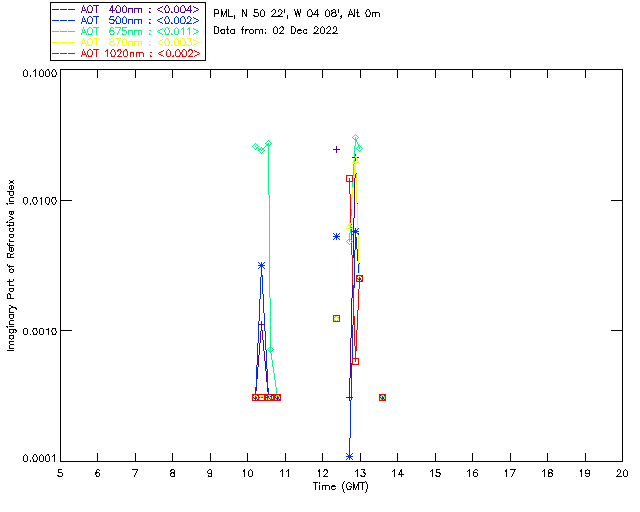Click the x-axis tick label 15
The width and height of the screenshot is (640, 512).
pos(435,473)
